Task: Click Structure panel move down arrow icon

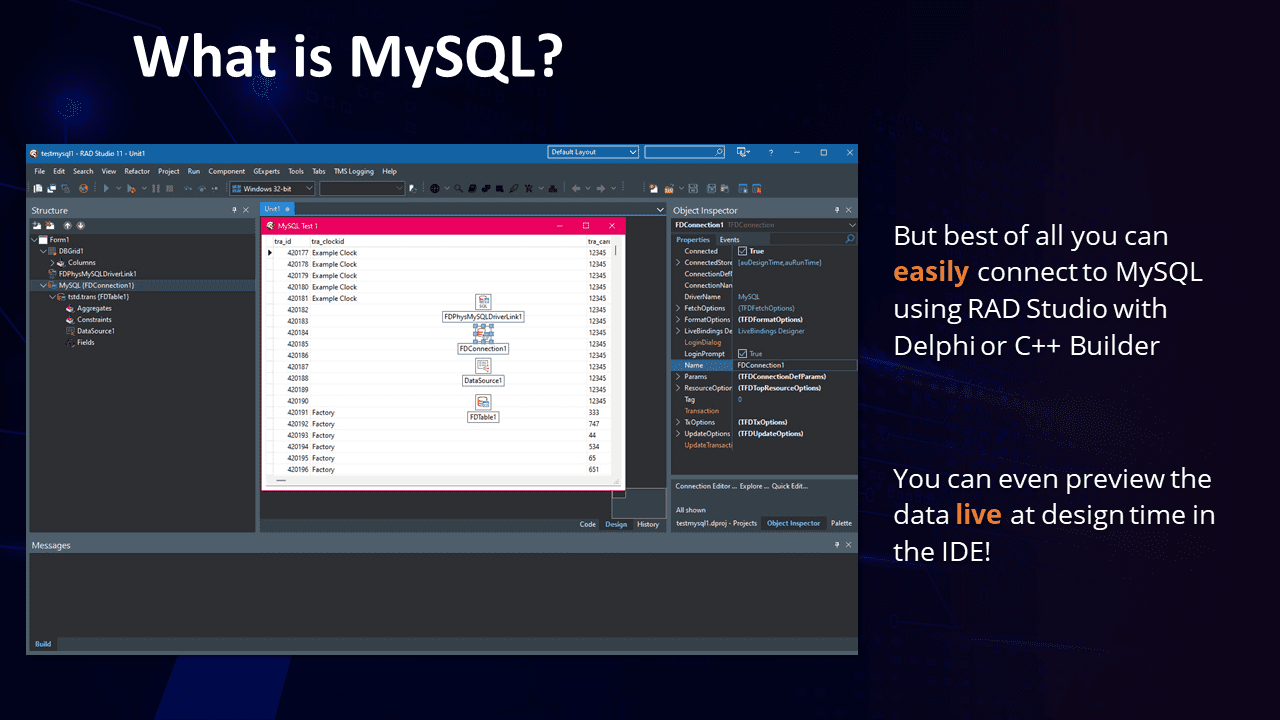Action: click(x=81, y=226)
